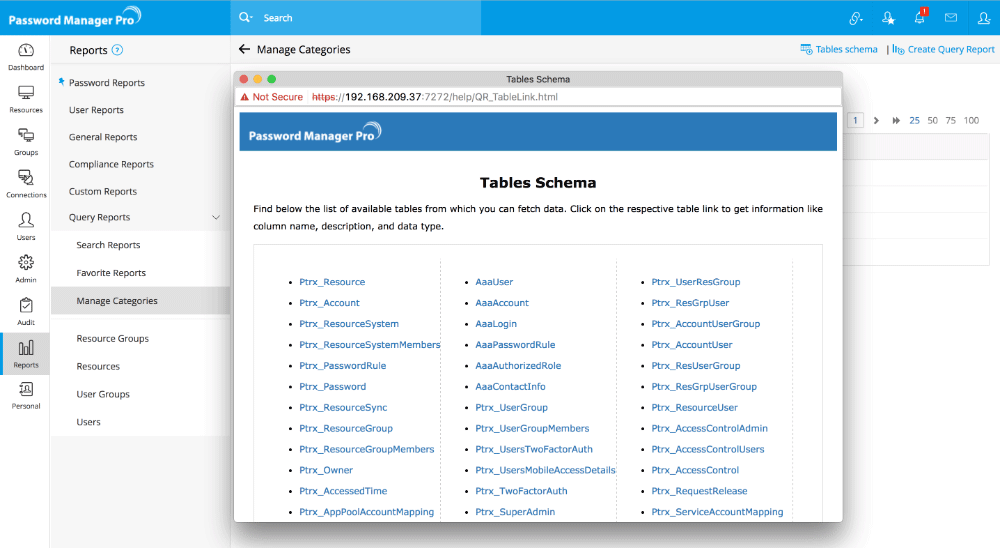This screenshot has height=548, width=1000.
Task: Open the Ptrx_Owner table link
Action: (326, 470)
